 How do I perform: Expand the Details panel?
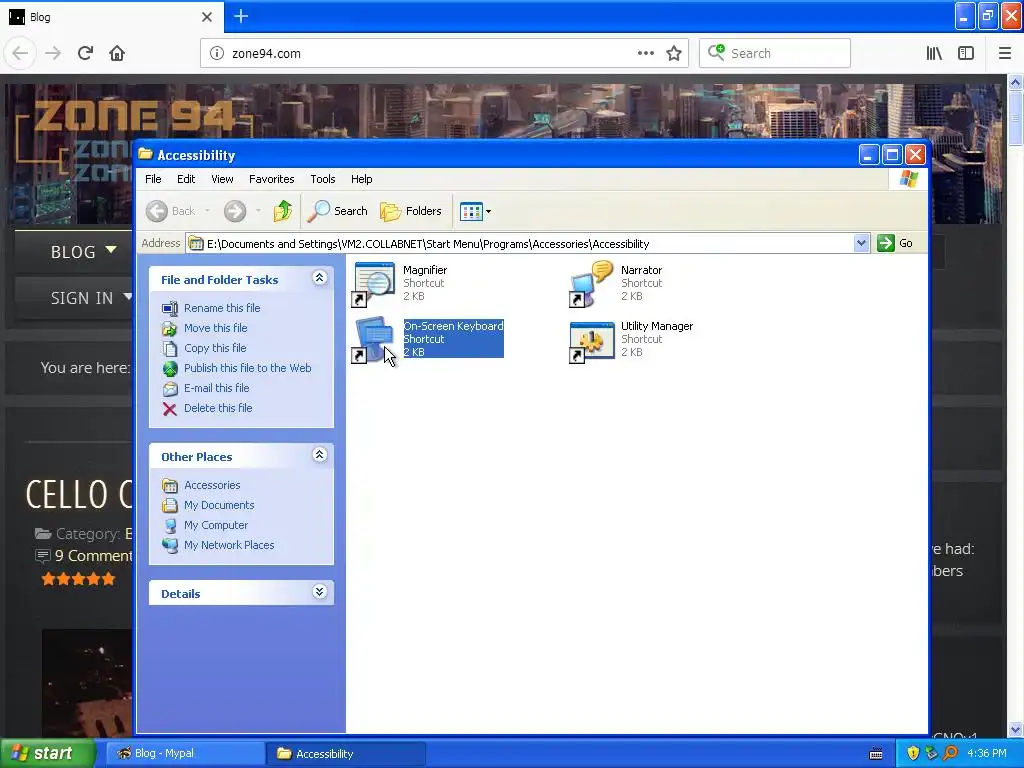click(x=319, y=592)
